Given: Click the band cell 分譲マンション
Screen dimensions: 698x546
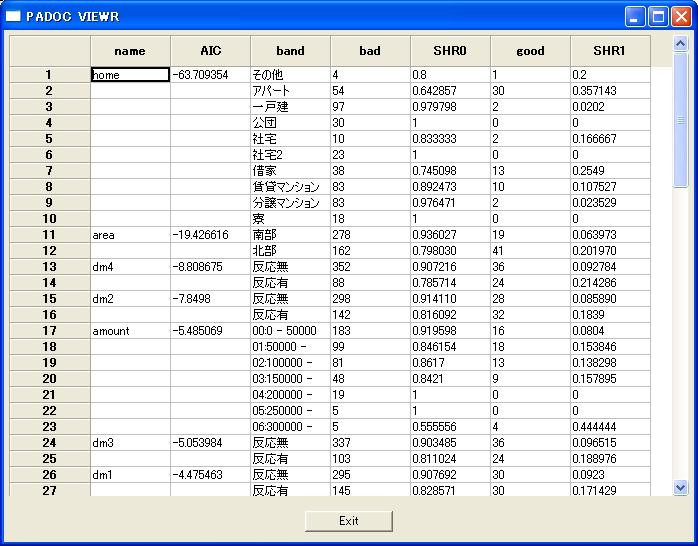Looking at the screenshot, I should coord(290,203).
